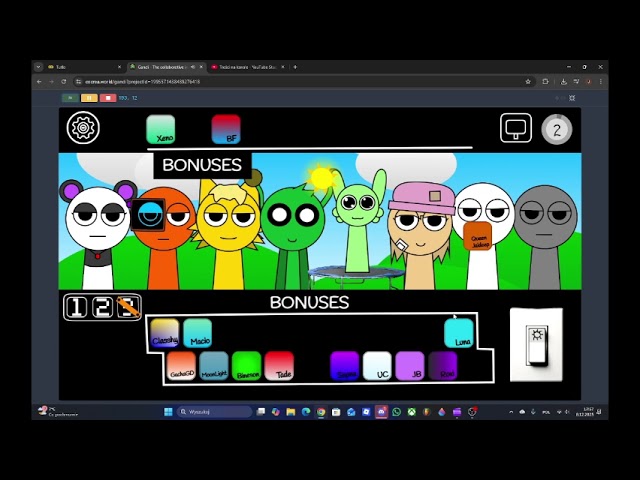Click the green flag start button
The height and width of the screenshot is (480, 640).
tap(70, 98)
